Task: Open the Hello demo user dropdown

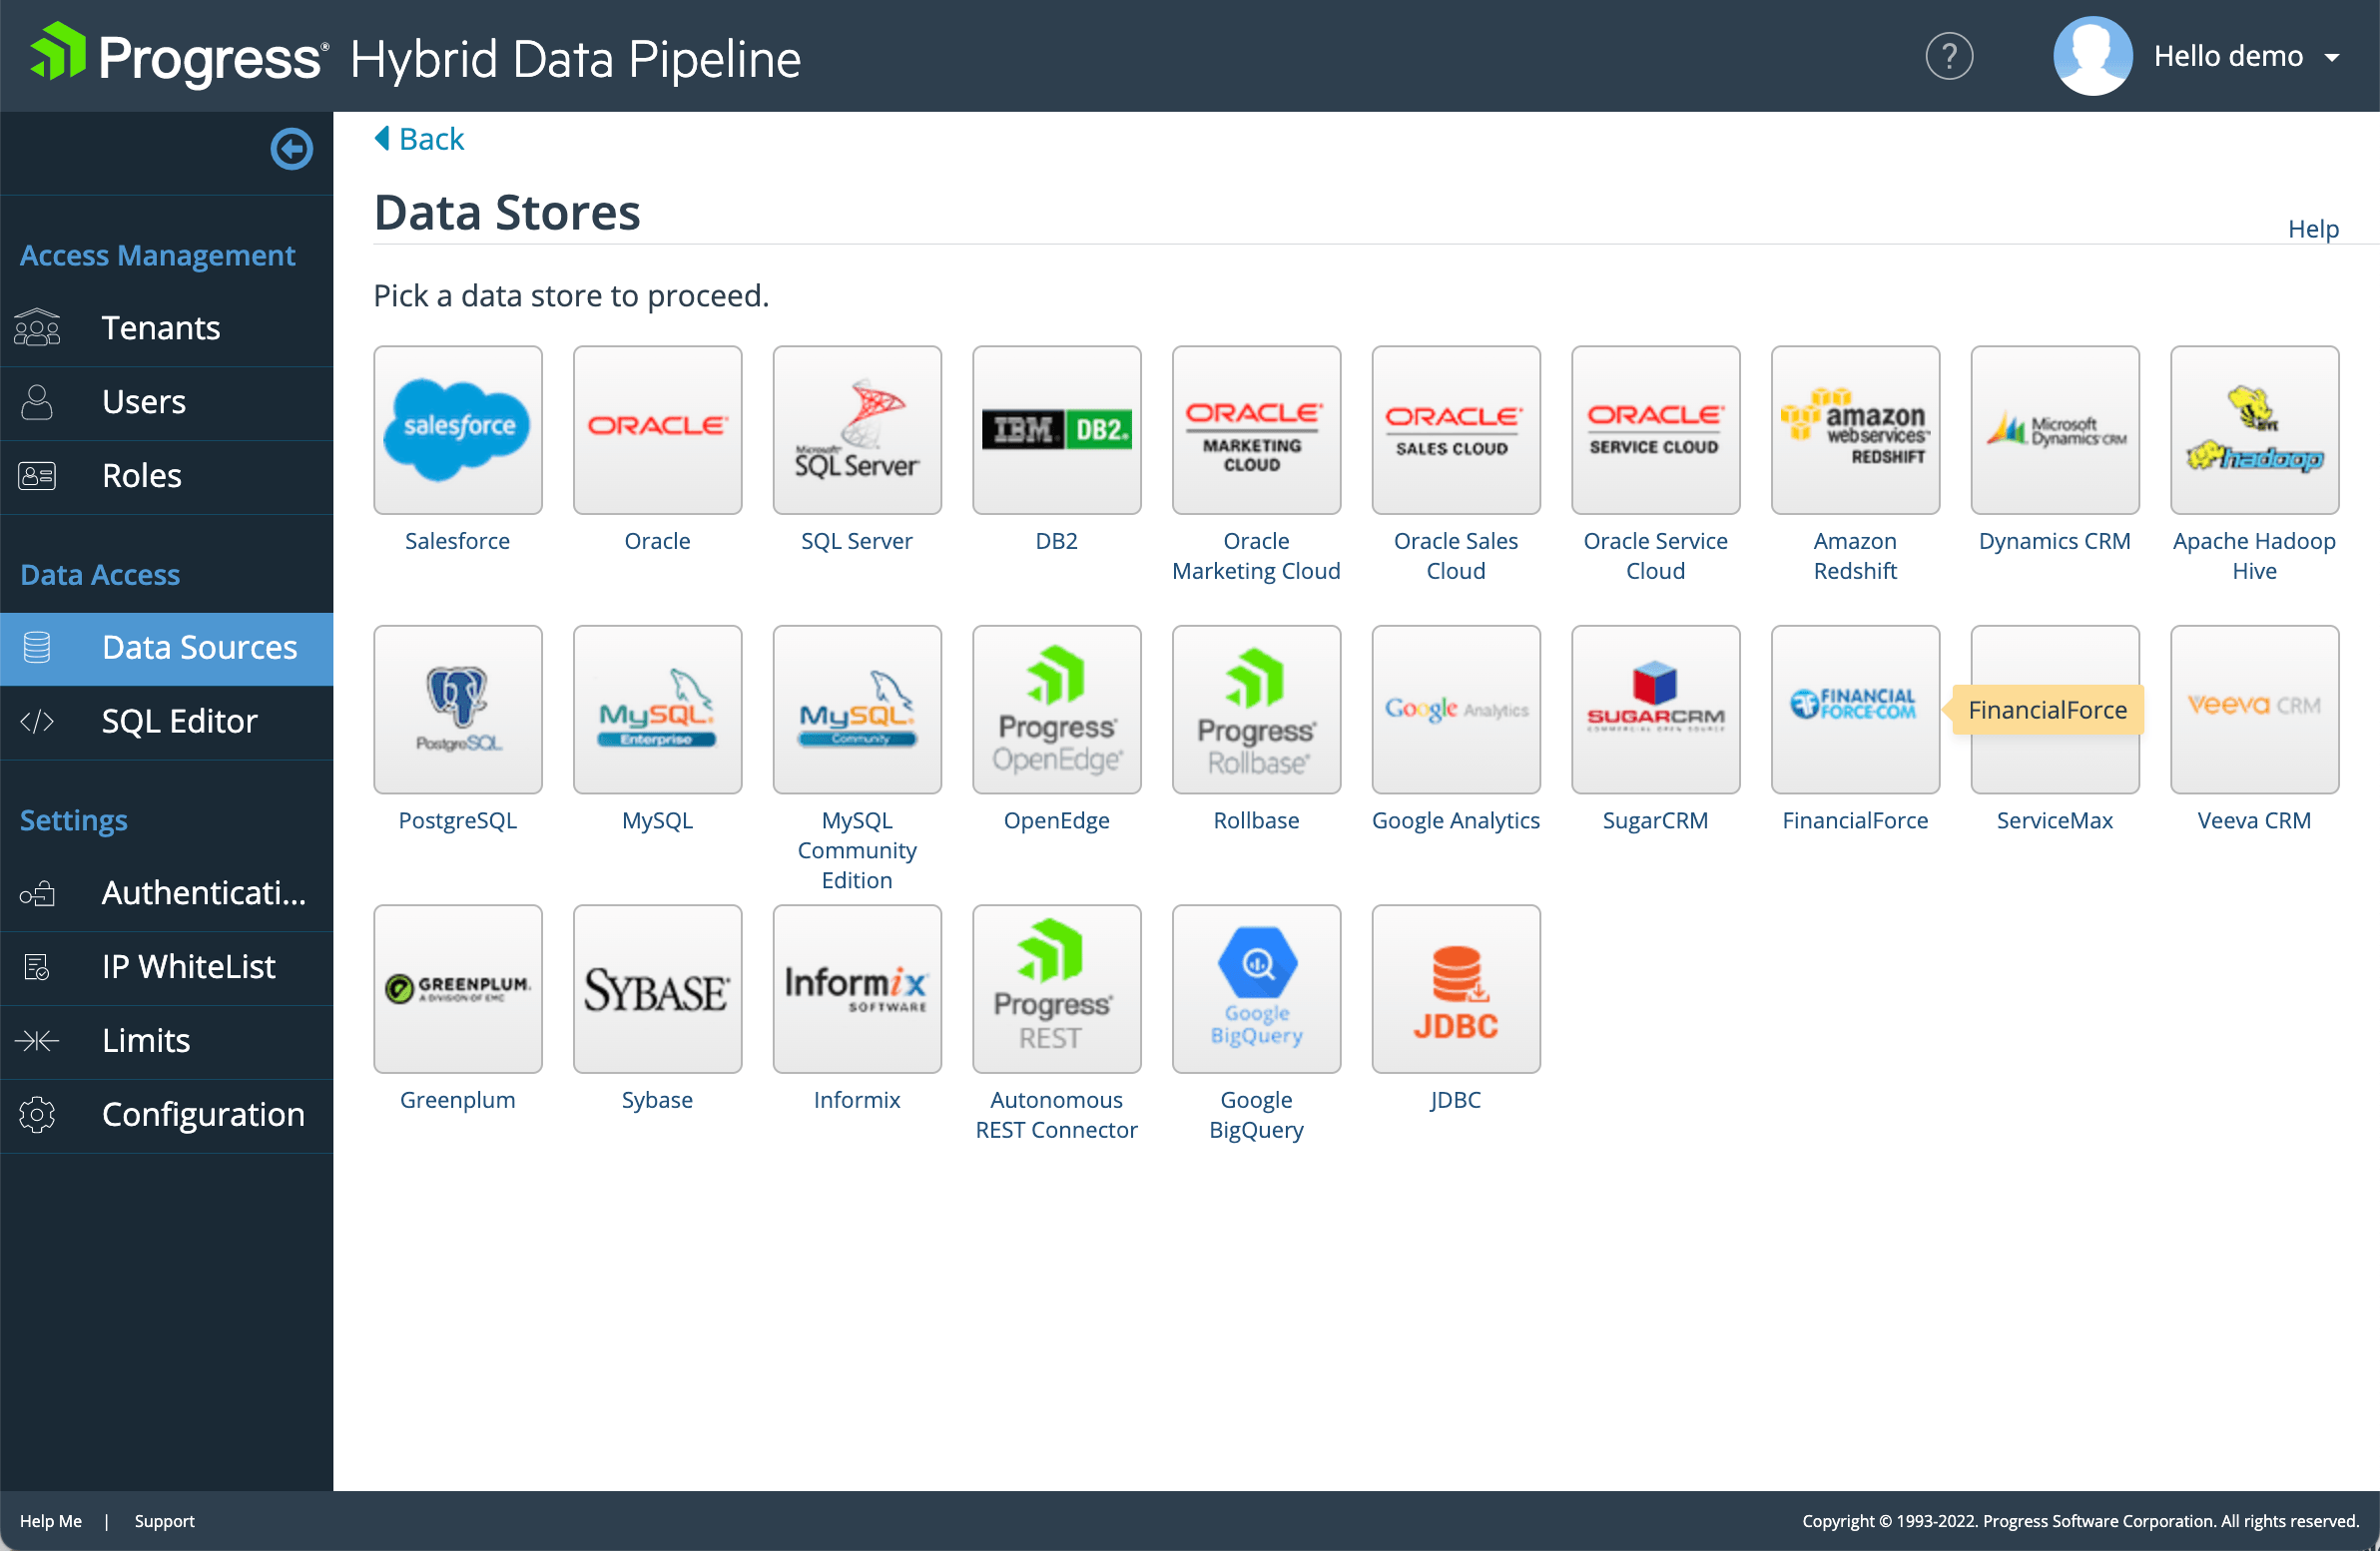Action: [2247, 56]
